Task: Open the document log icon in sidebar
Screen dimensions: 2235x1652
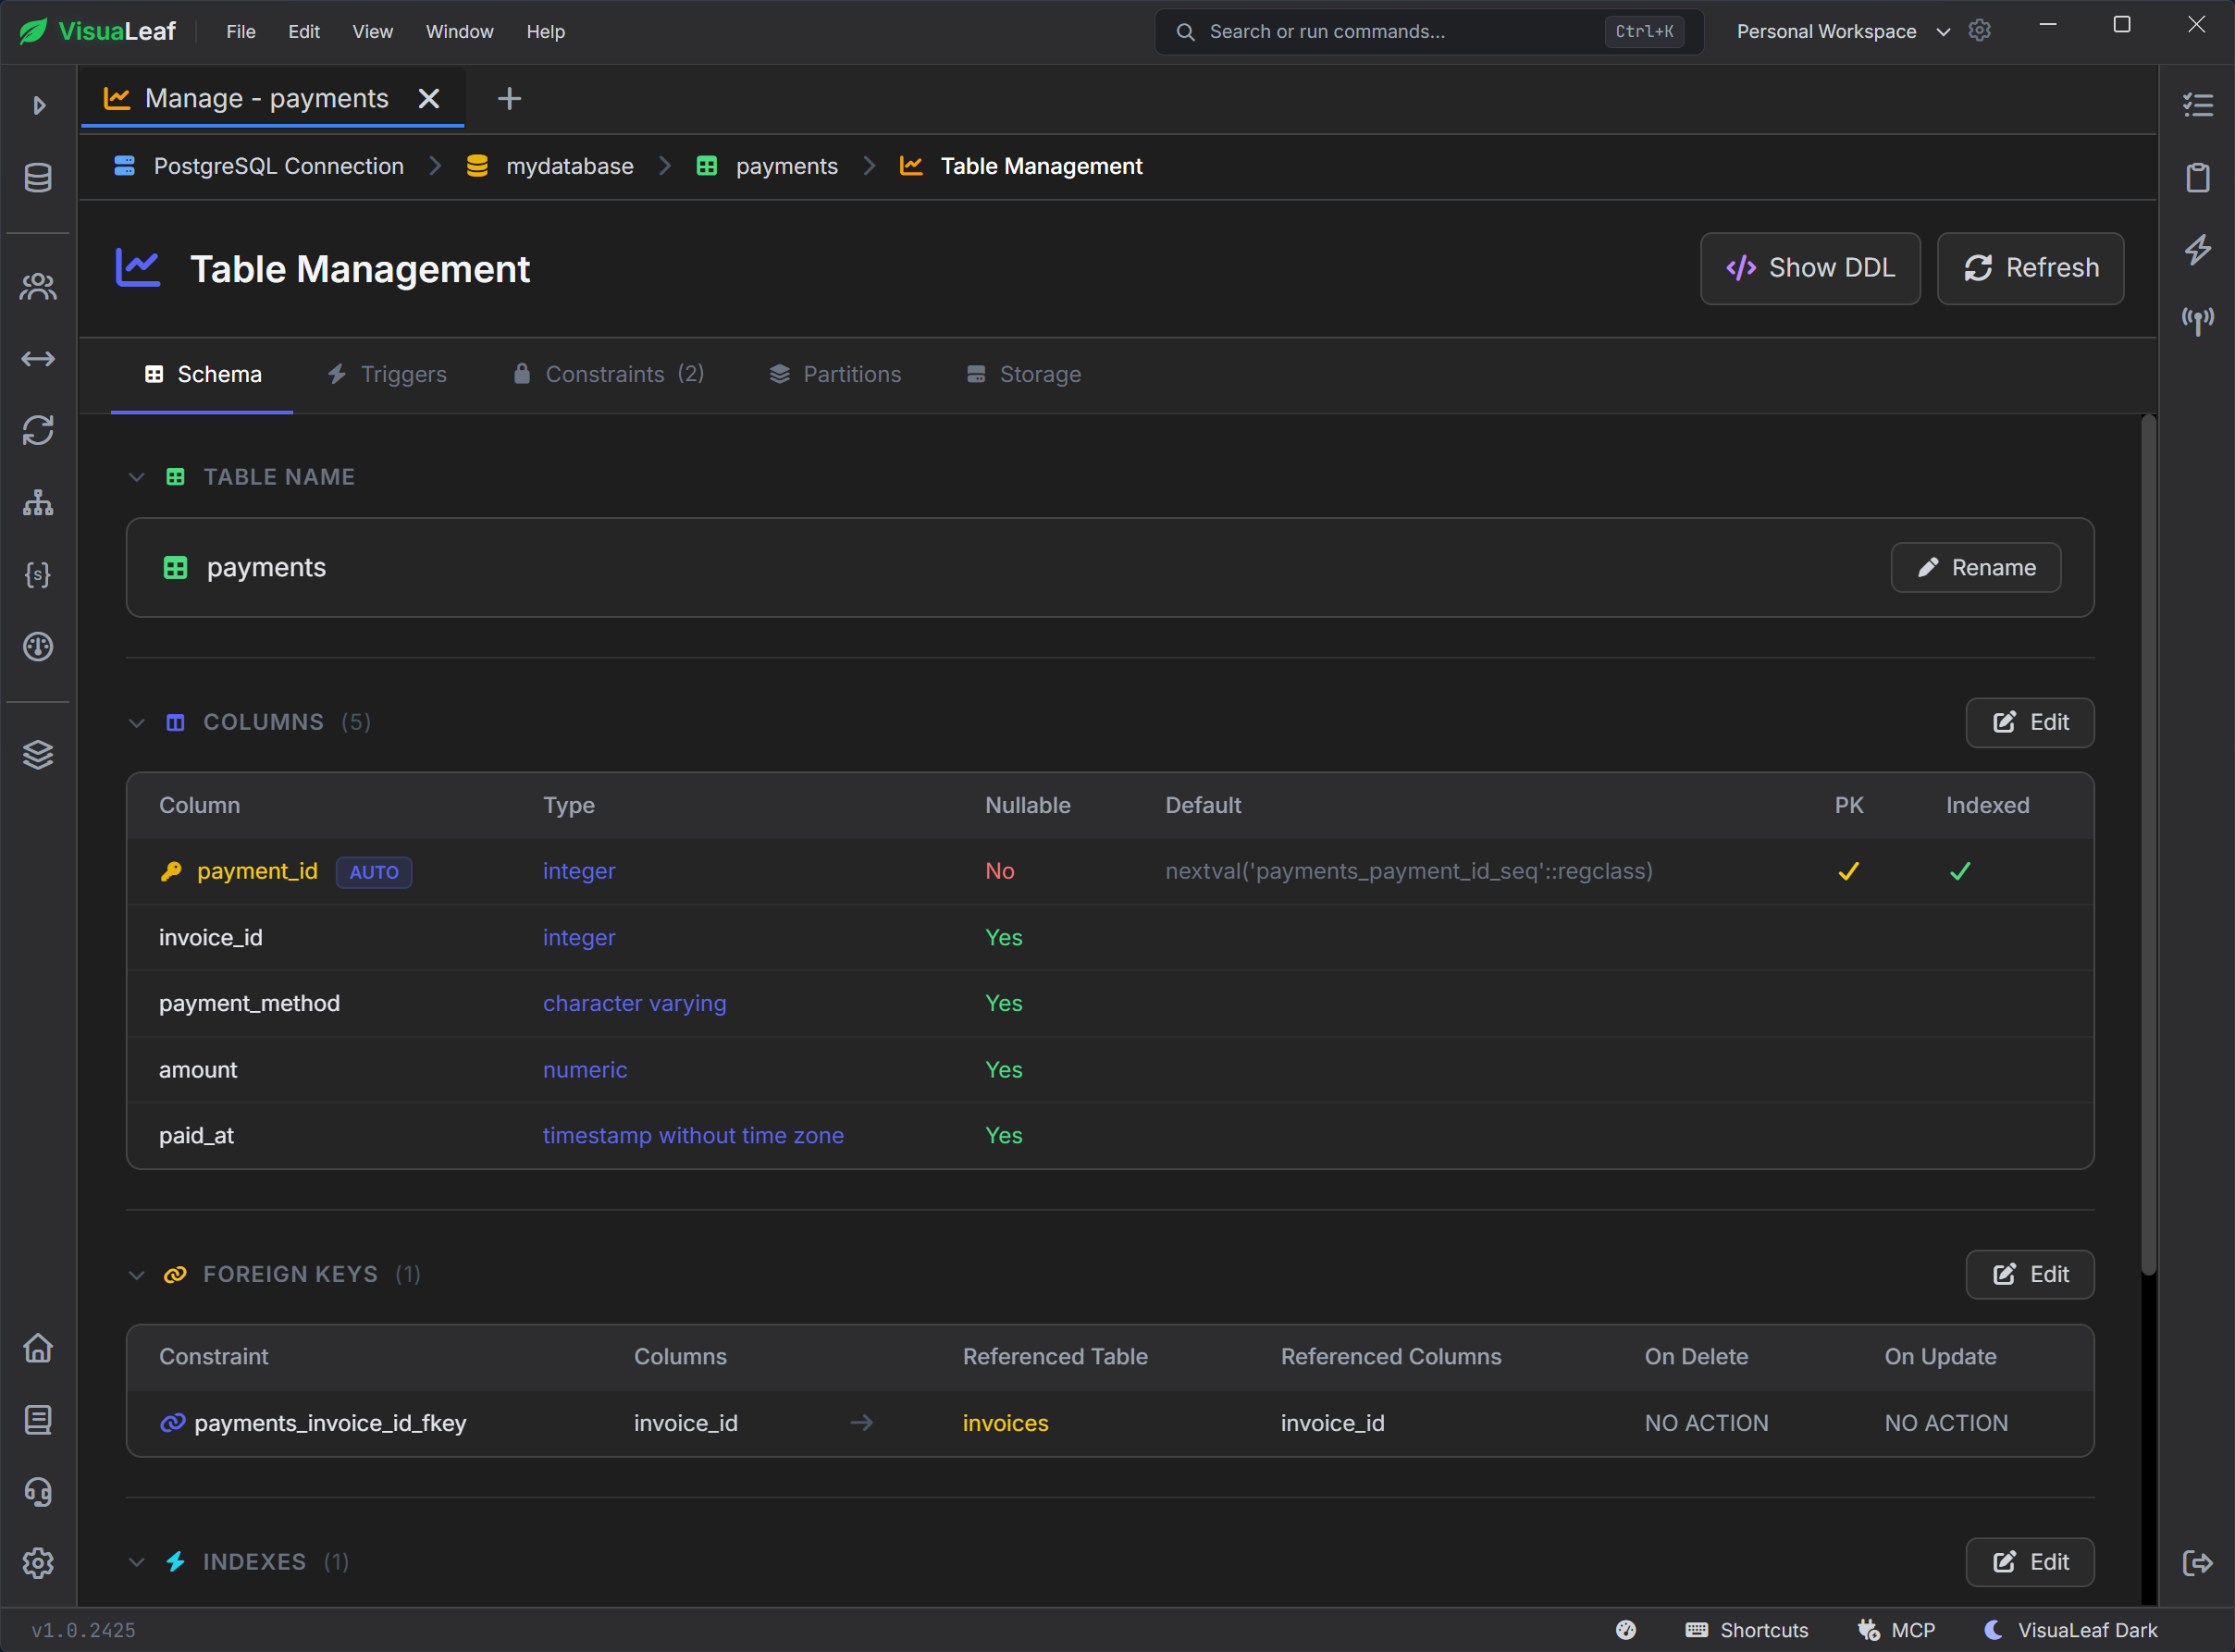Action: tap(38, 1420)
